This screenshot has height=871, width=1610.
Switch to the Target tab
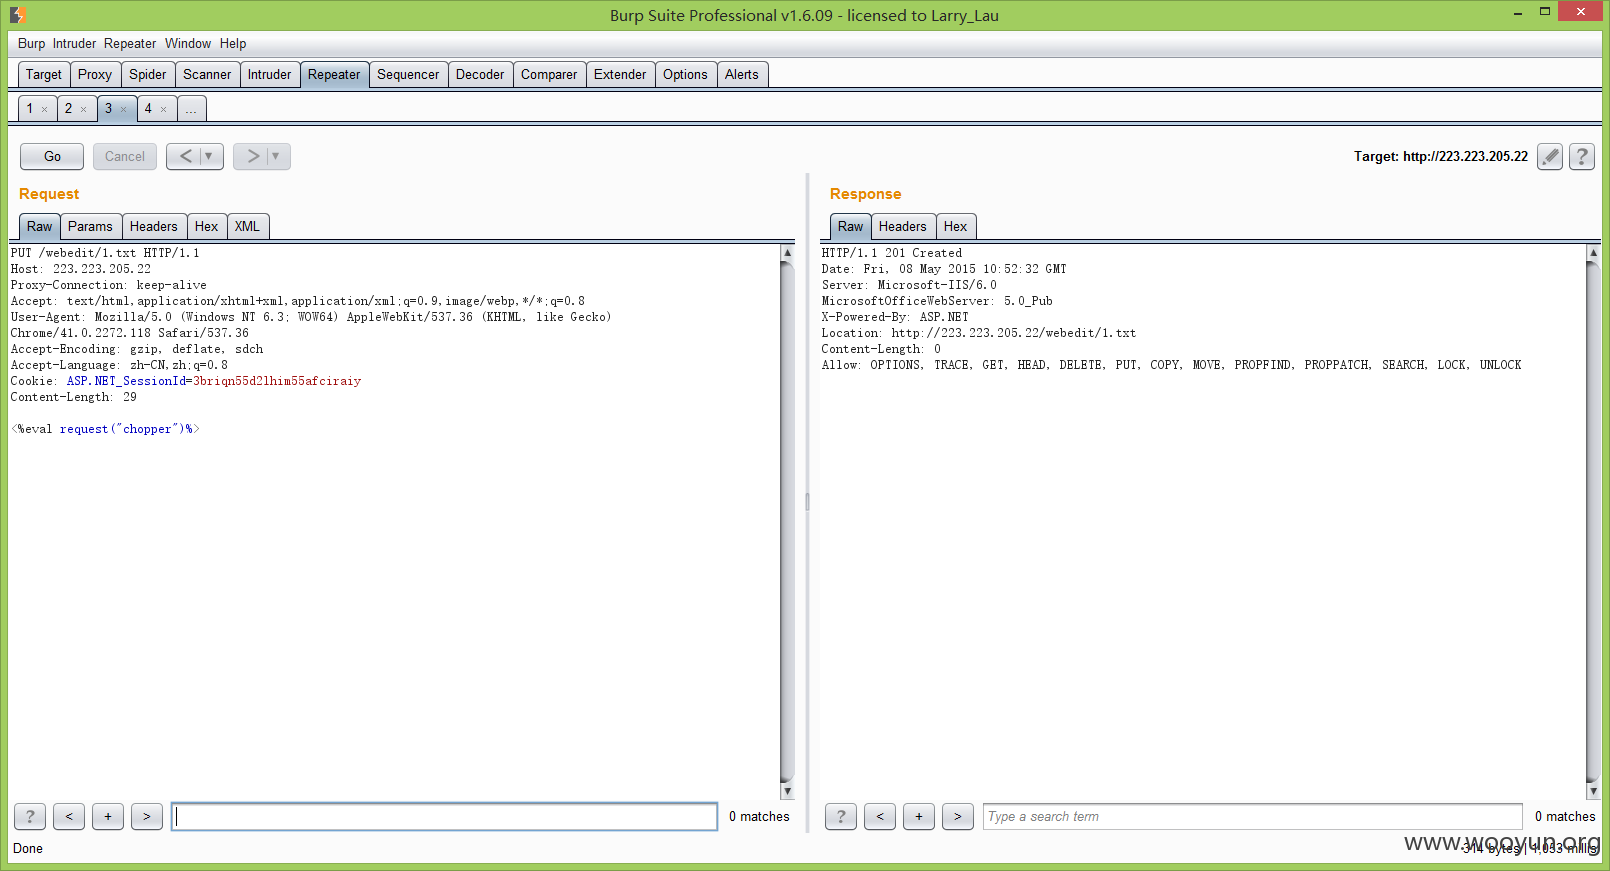[x=44, y=74]
